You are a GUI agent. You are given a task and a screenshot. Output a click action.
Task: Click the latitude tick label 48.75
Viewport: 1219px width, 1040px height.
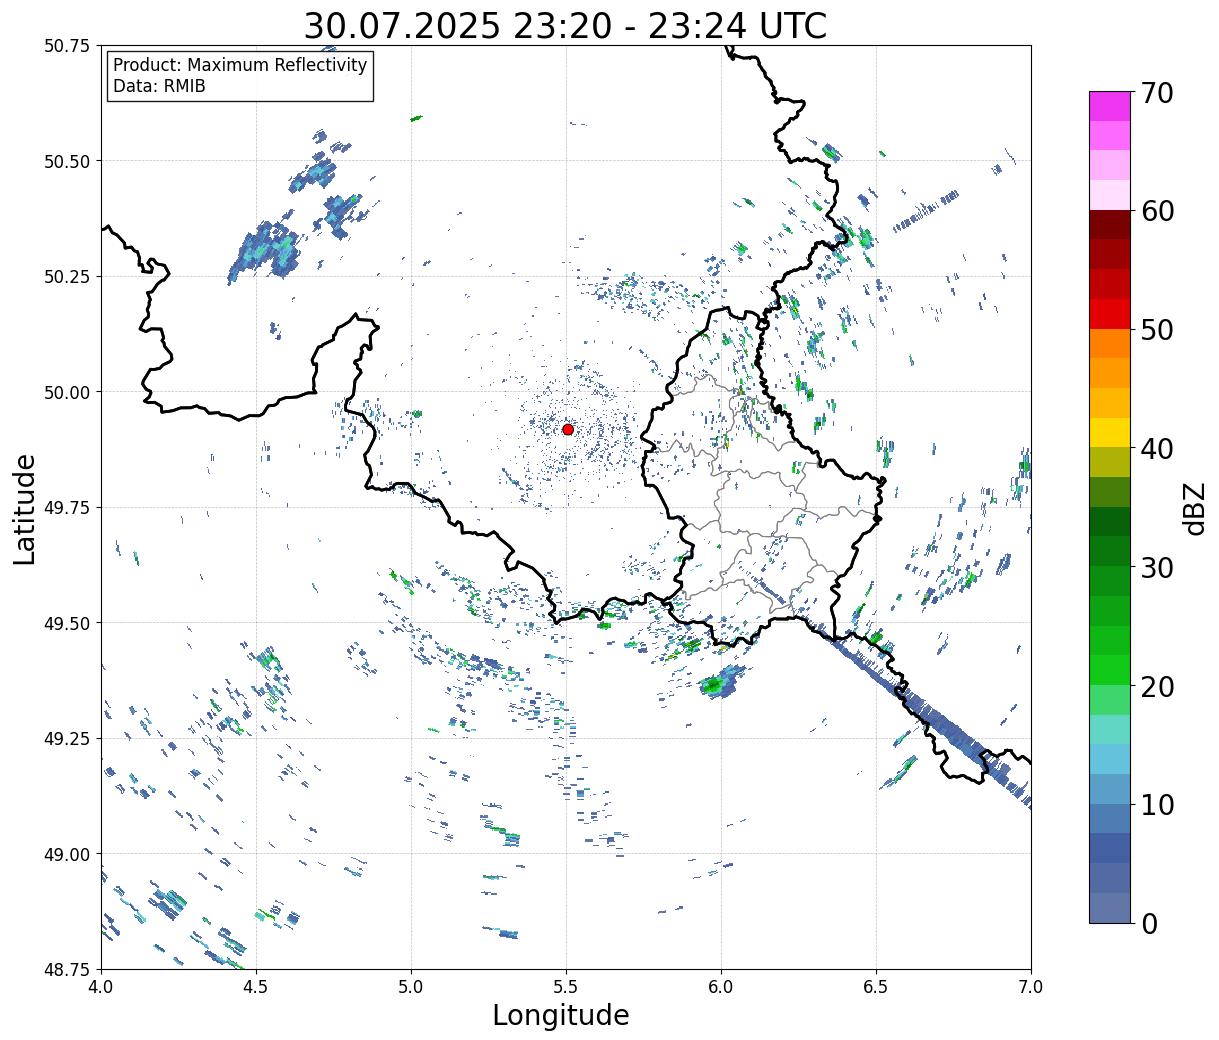click(x=67, y=969)
